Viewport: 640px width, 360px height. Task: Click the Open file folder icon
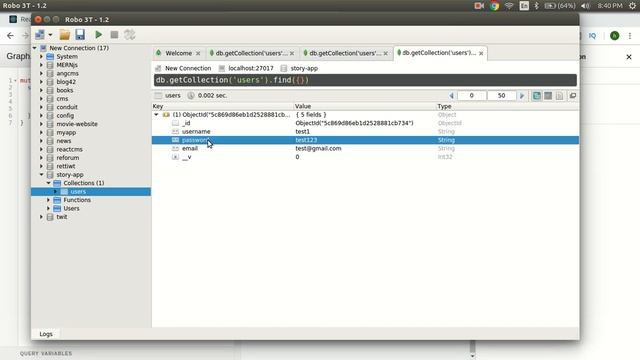[x=64, y=35]
